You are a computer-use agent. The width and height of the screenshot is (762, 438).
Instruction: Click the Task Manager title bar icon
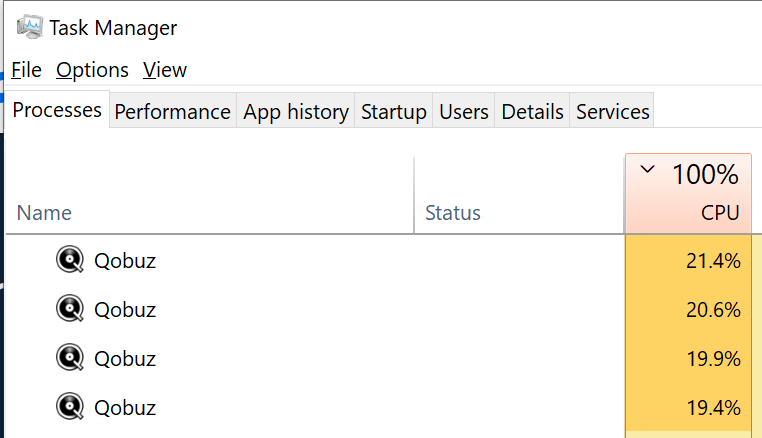(x=30, y=27)
